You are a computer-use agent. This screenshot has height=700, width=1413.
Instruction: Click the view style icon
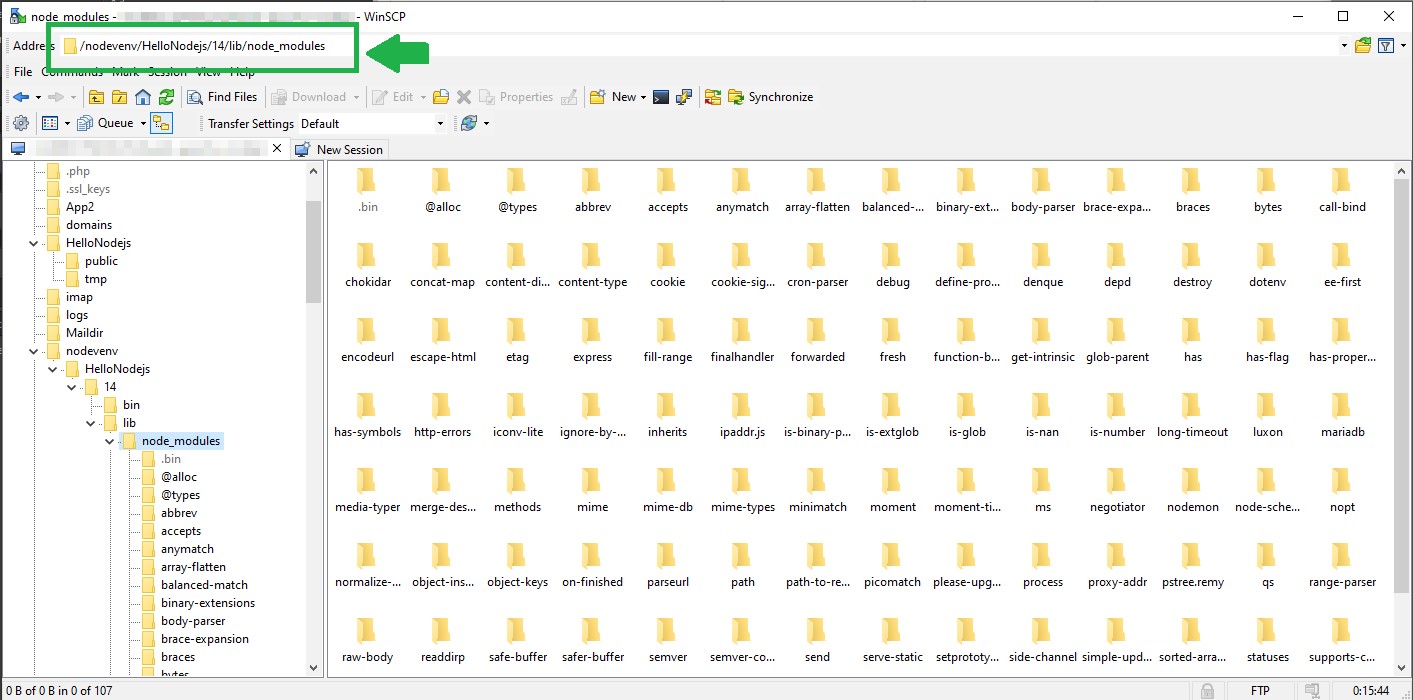[50, 123]
